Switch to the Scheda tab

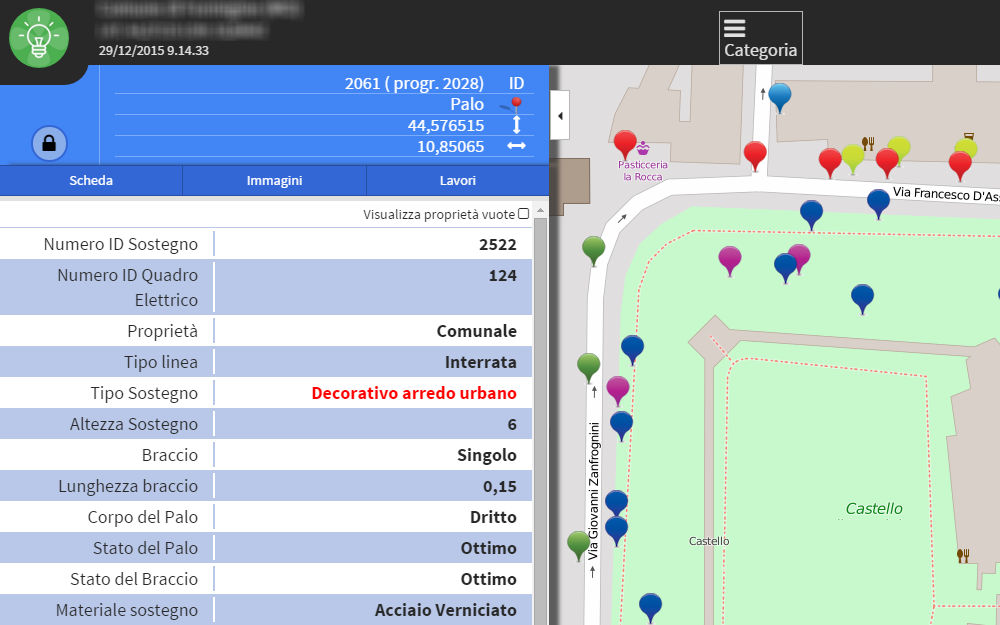click(91, 181)
